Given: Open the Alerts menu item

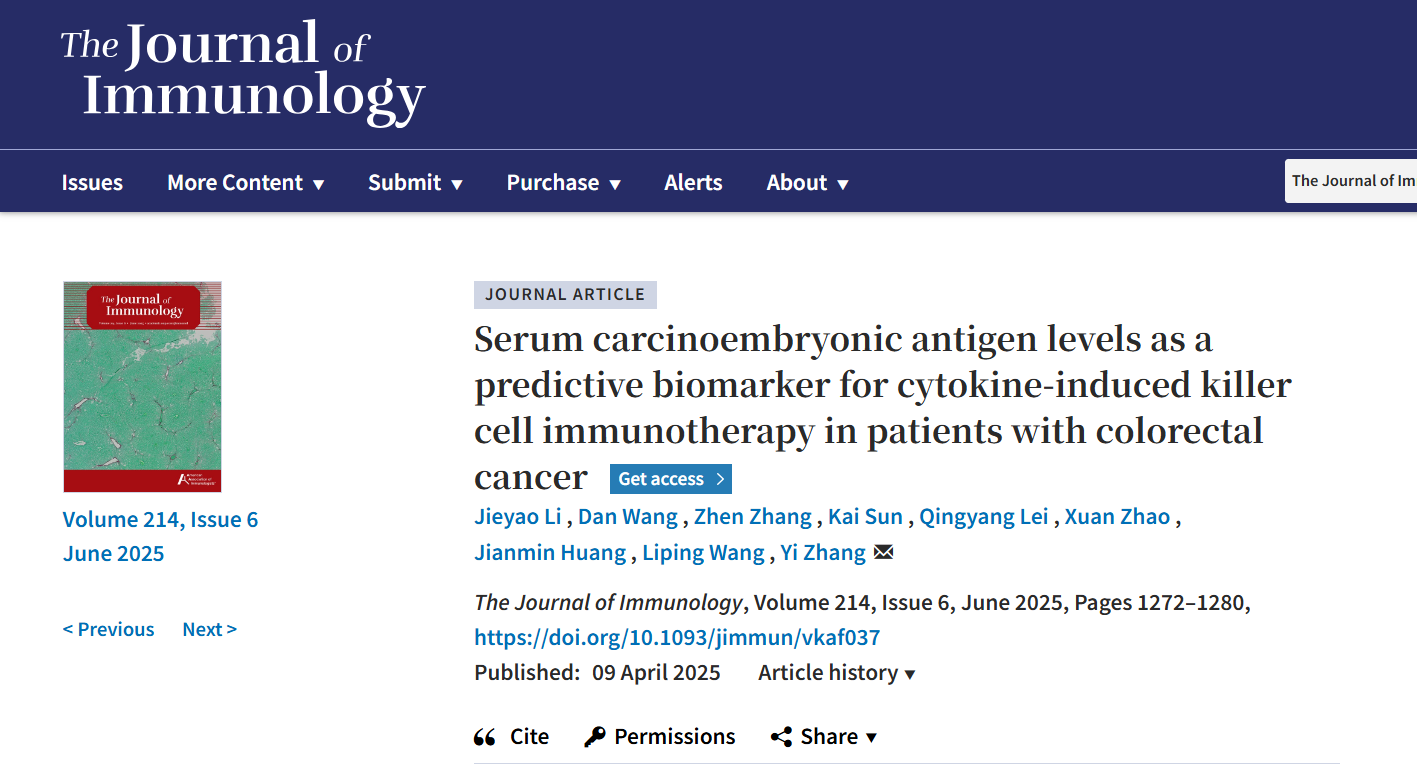Looking at the screenshot, I should click(x=693, y=183).
